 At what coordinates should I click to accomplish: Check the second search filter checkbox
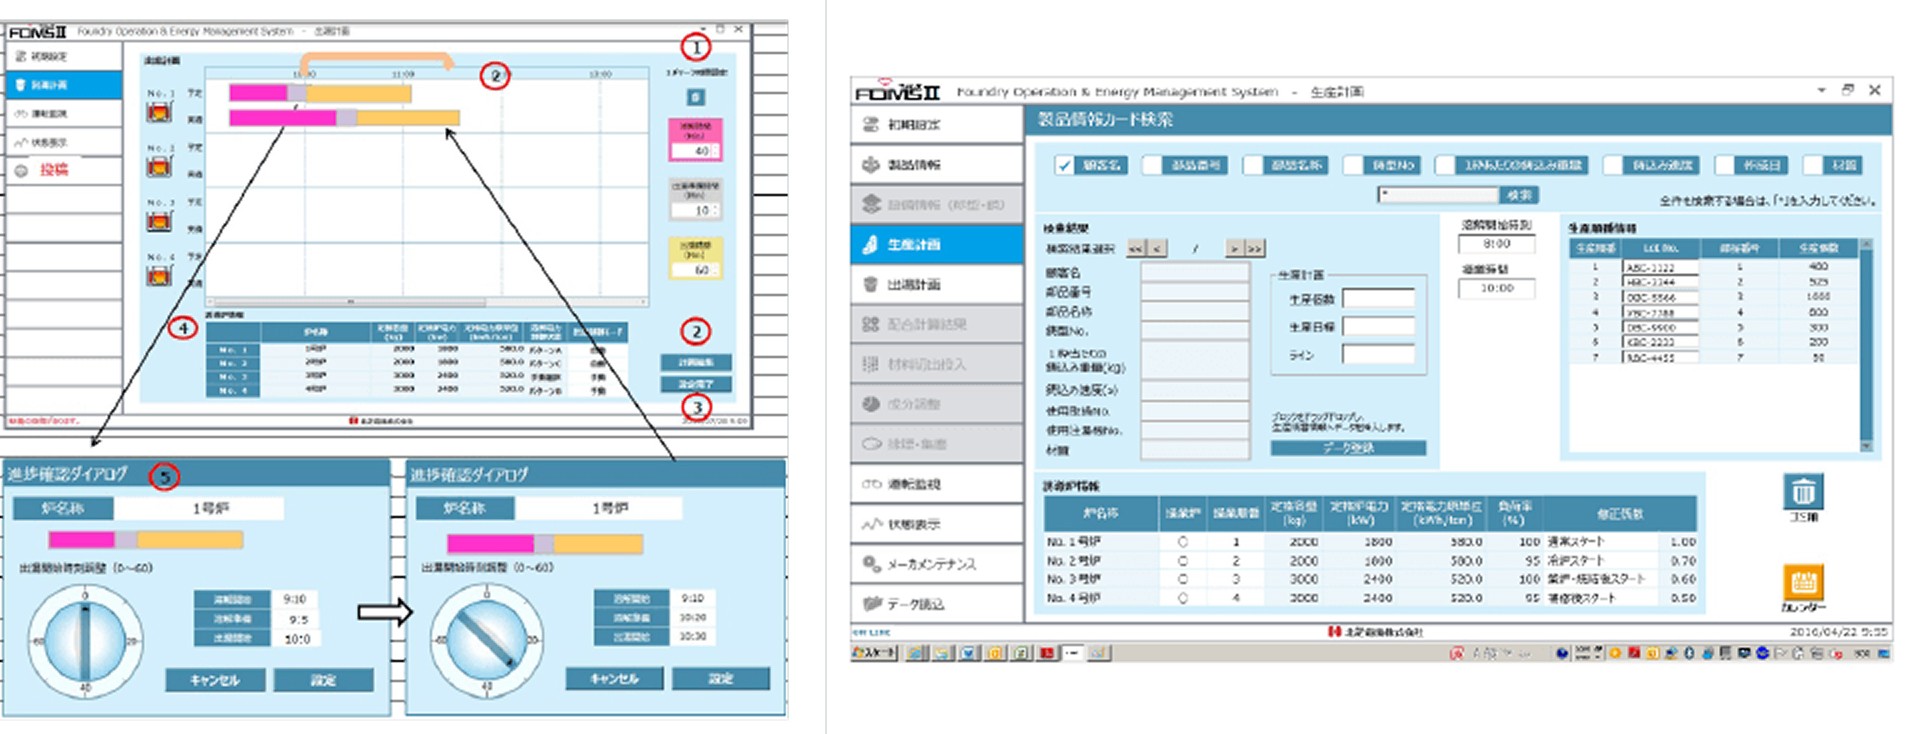1153,165
